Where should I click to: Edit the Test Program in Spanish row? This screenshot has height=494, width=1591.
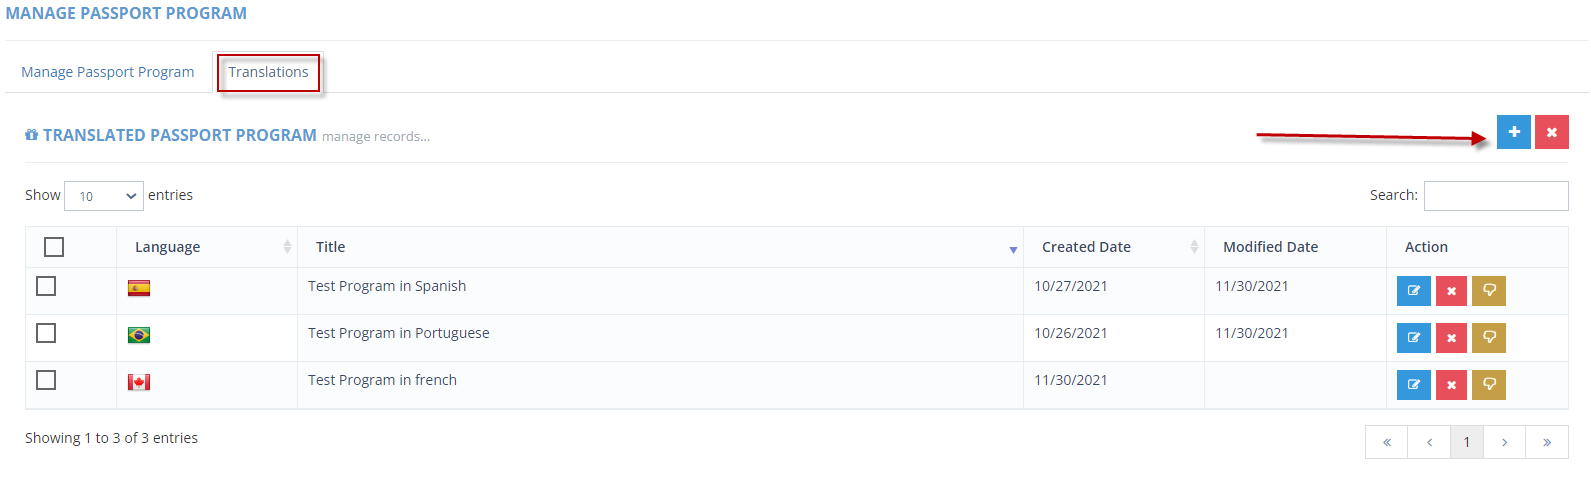[1413, 291]
